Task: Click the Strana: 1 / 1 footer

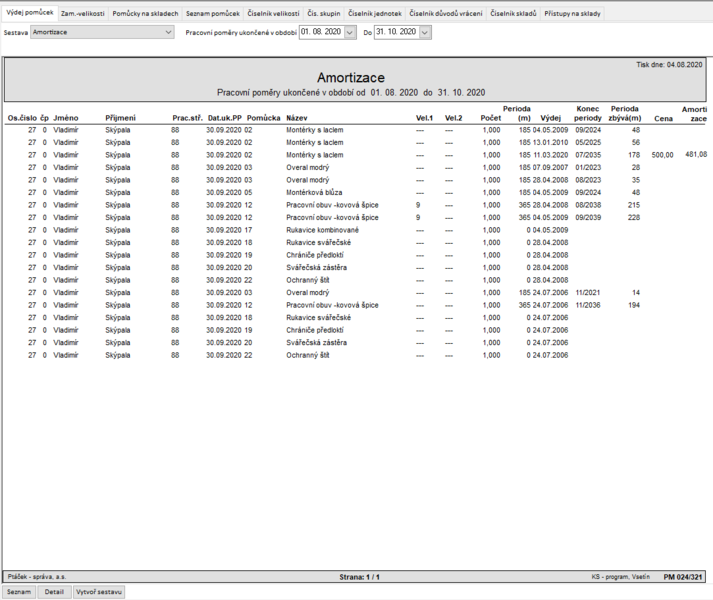Action: pyautogui.click(x=359, y=577)
